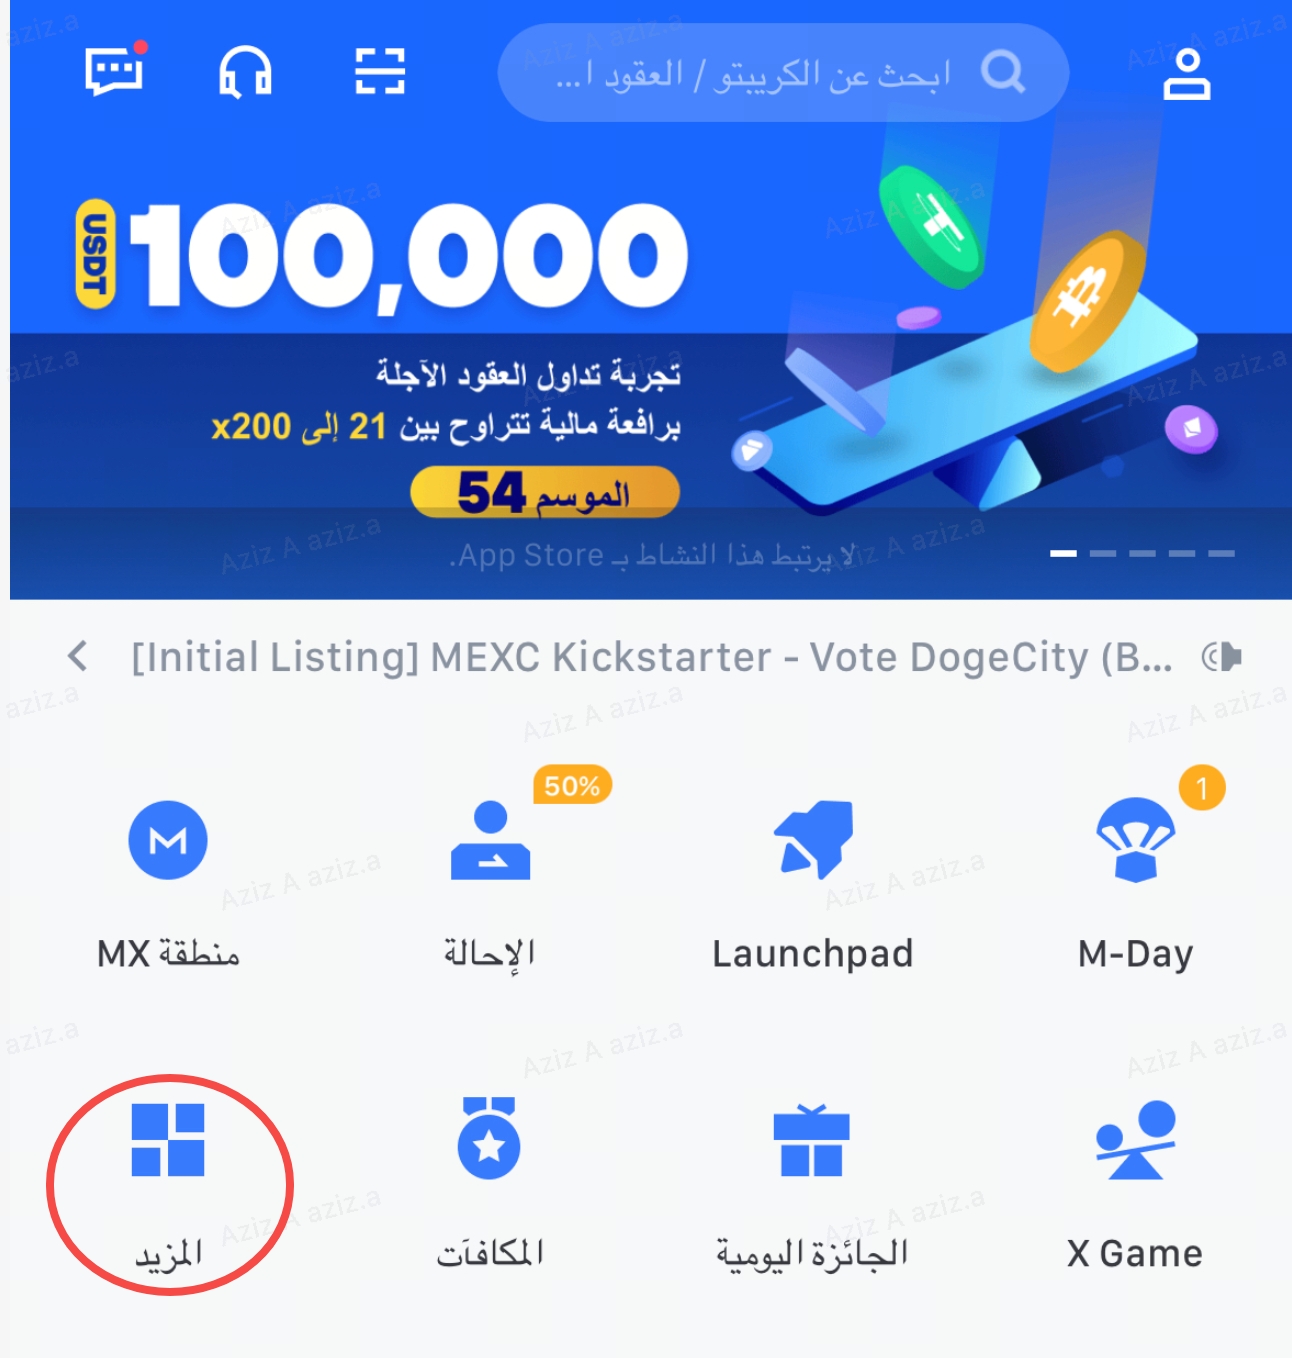Tap the QR scan icon
1292x1358 pixels.
pyautogui.click(x=380, y=71)
